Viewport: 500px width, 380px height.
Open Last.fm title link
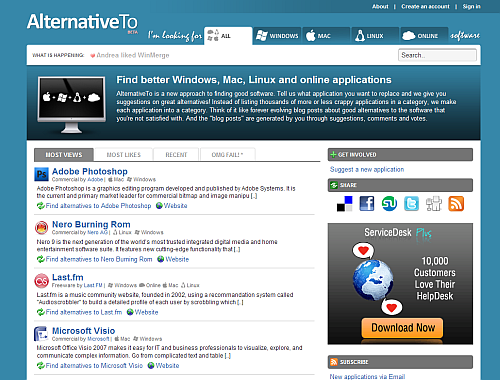68,277
